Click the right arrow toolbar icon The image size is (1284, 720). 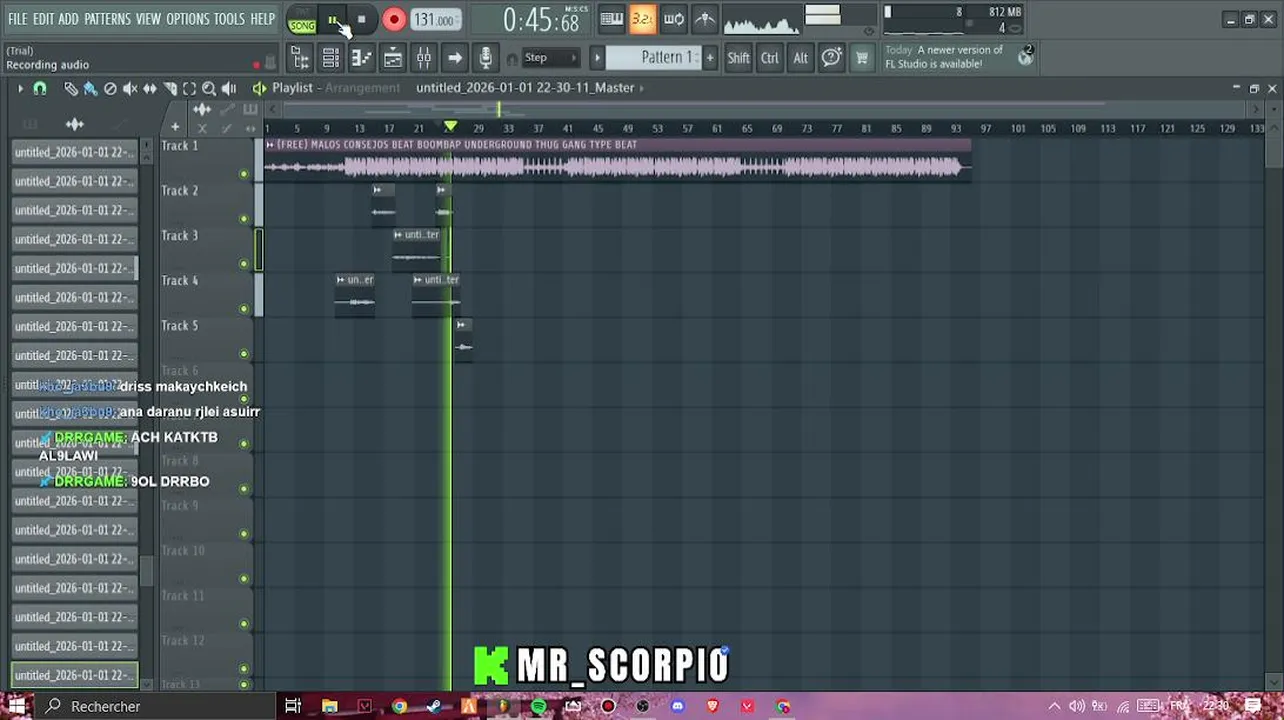[x=455, y=58]
